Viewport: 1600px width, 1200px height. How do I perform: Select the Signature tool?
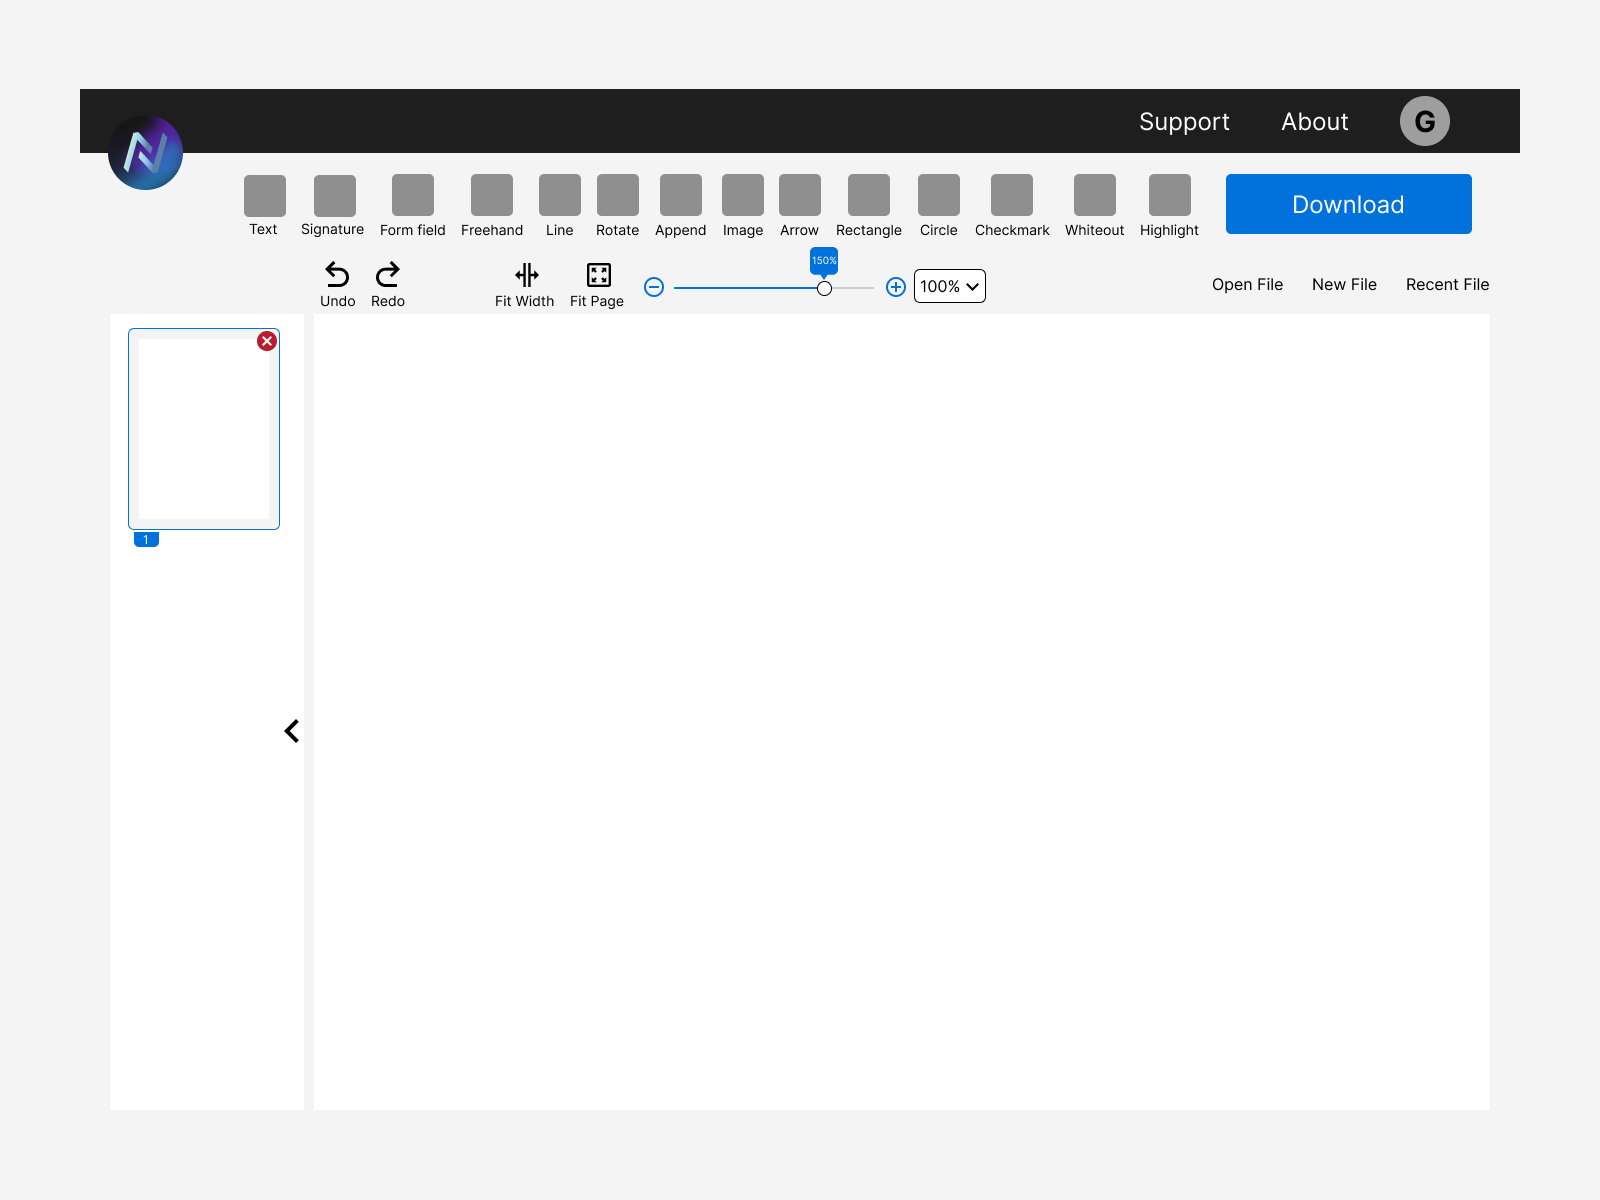coord(333,195)
